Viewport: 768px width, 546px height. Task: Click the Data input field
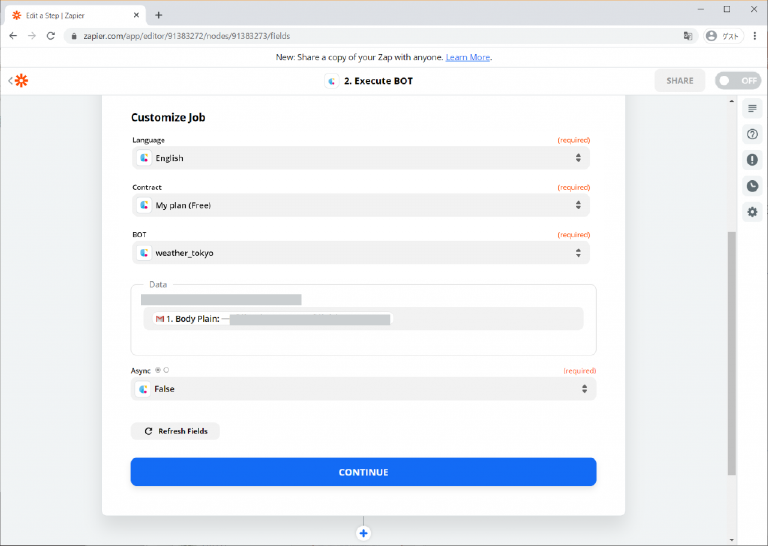coord(363,320)
